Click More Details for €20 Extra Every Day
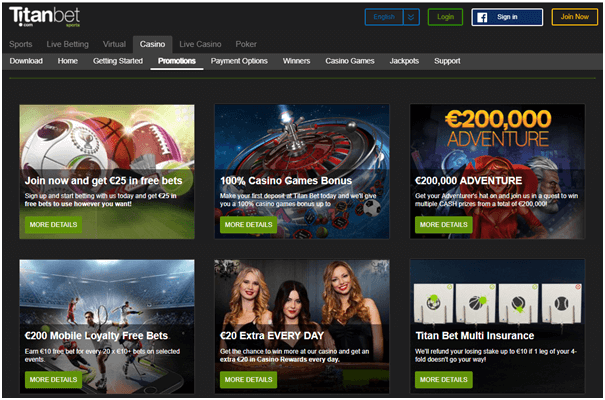Viewport: 605px width, 400px height. (x=248, y=380)
